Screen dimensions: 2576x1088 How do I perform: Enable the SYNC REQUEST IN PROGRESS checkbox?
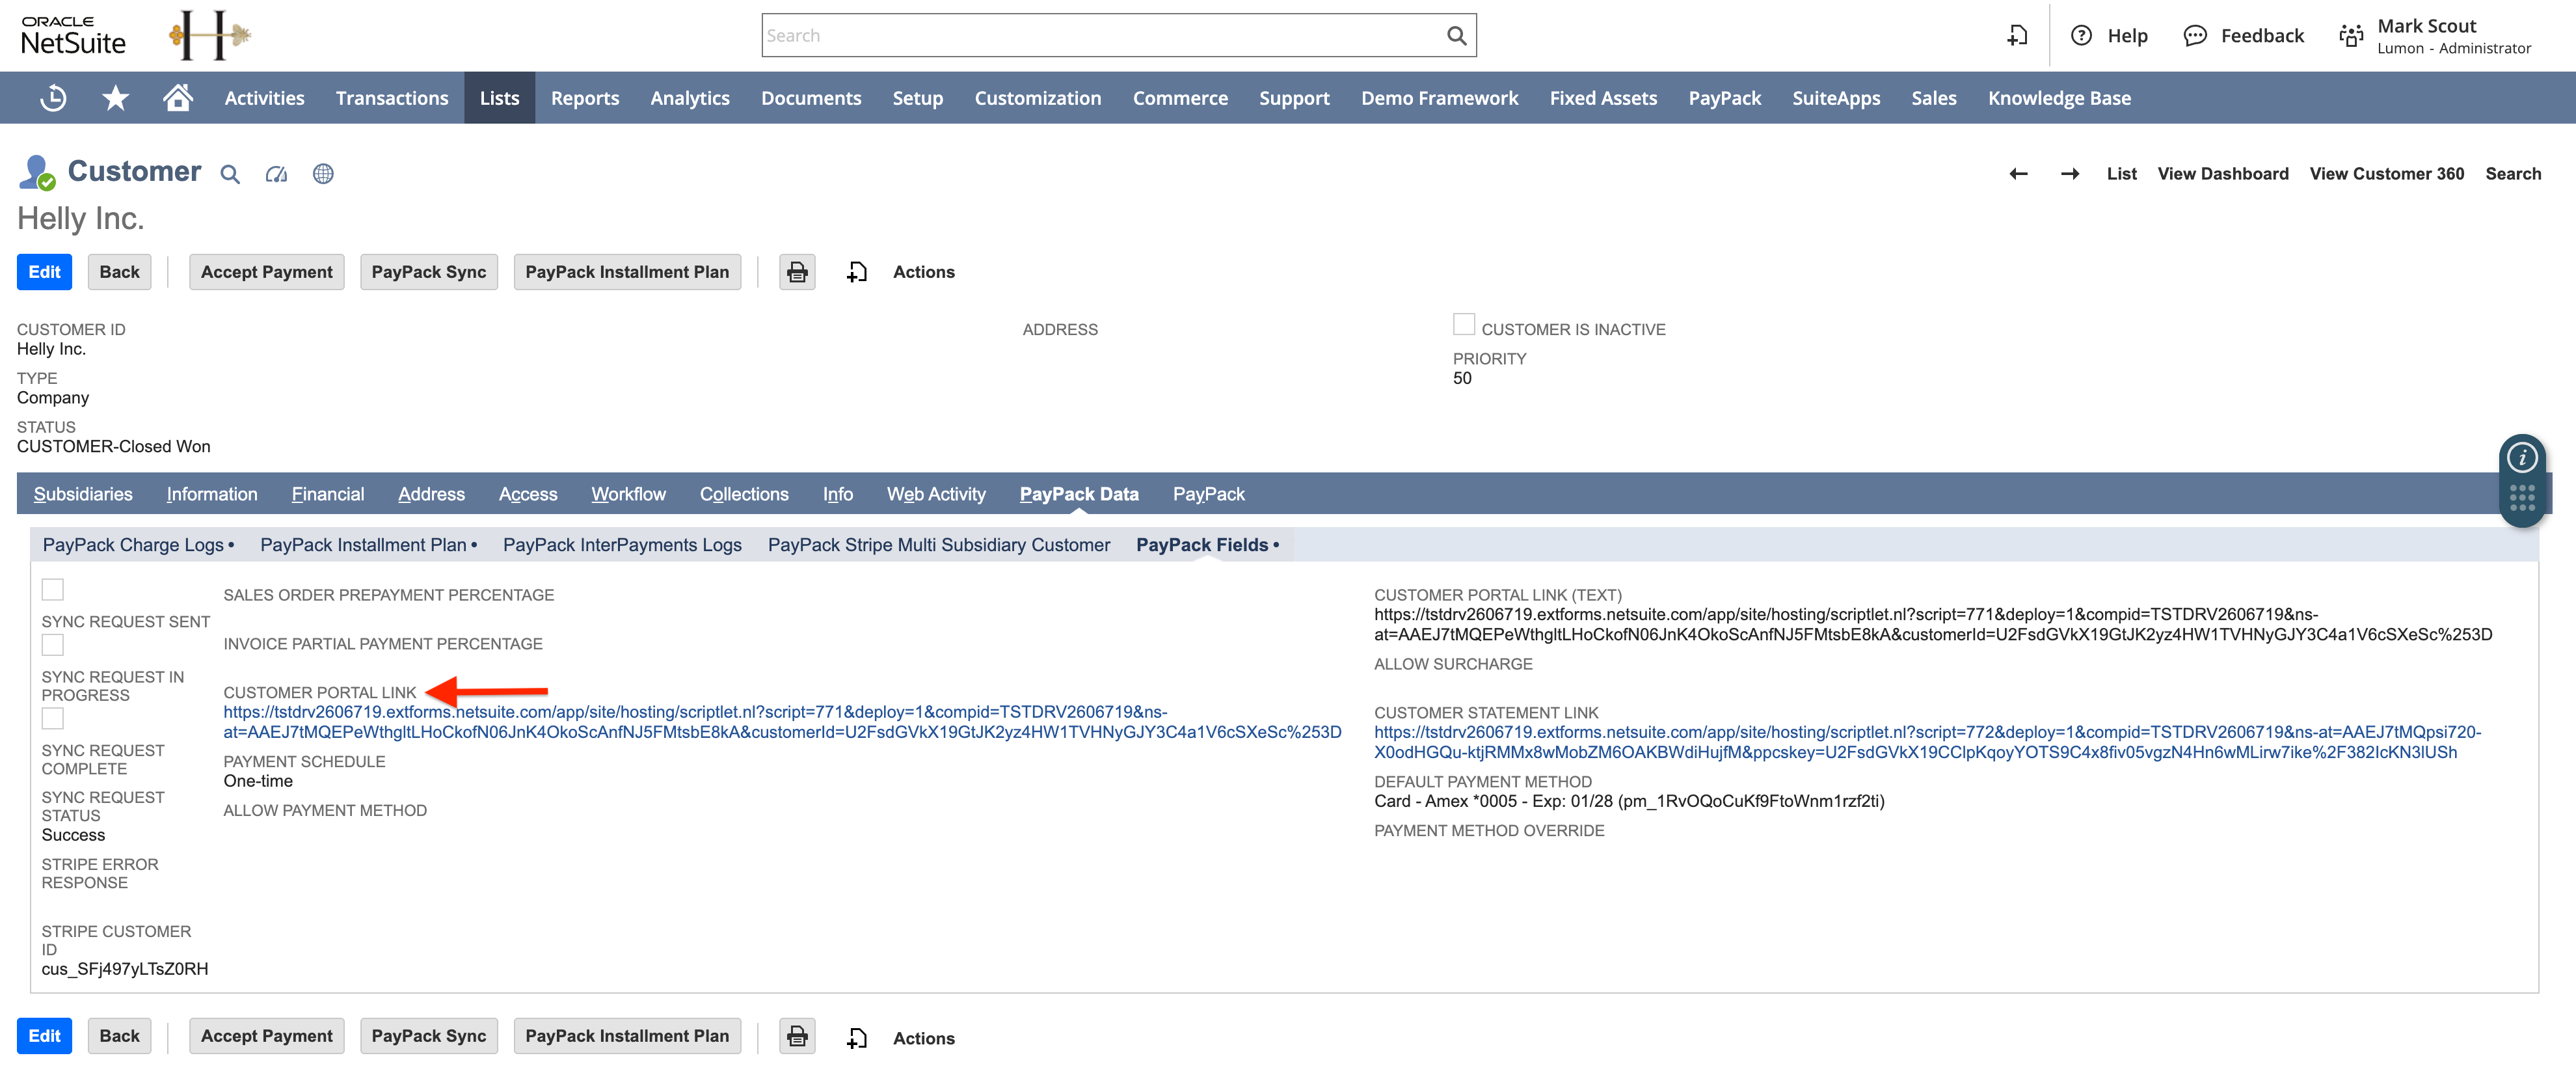(52, 645)
